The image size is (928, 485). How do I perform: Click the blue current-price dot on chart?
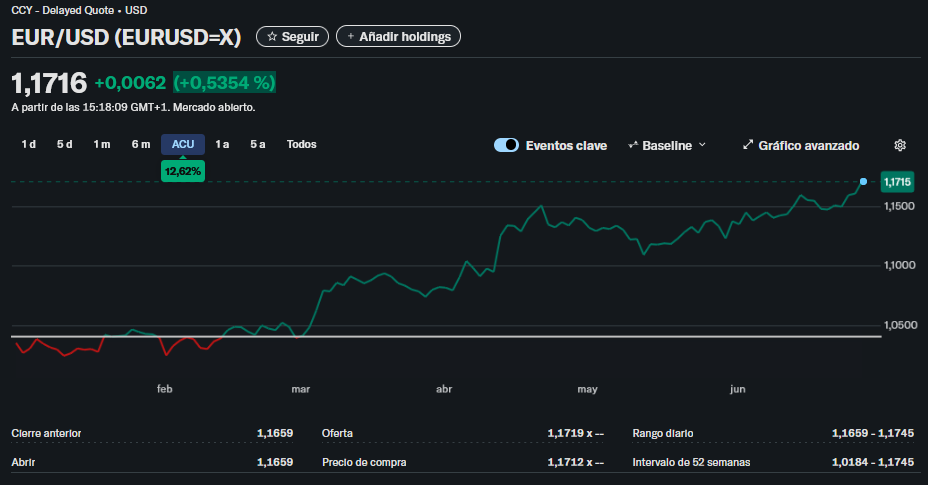coord(864,181)
